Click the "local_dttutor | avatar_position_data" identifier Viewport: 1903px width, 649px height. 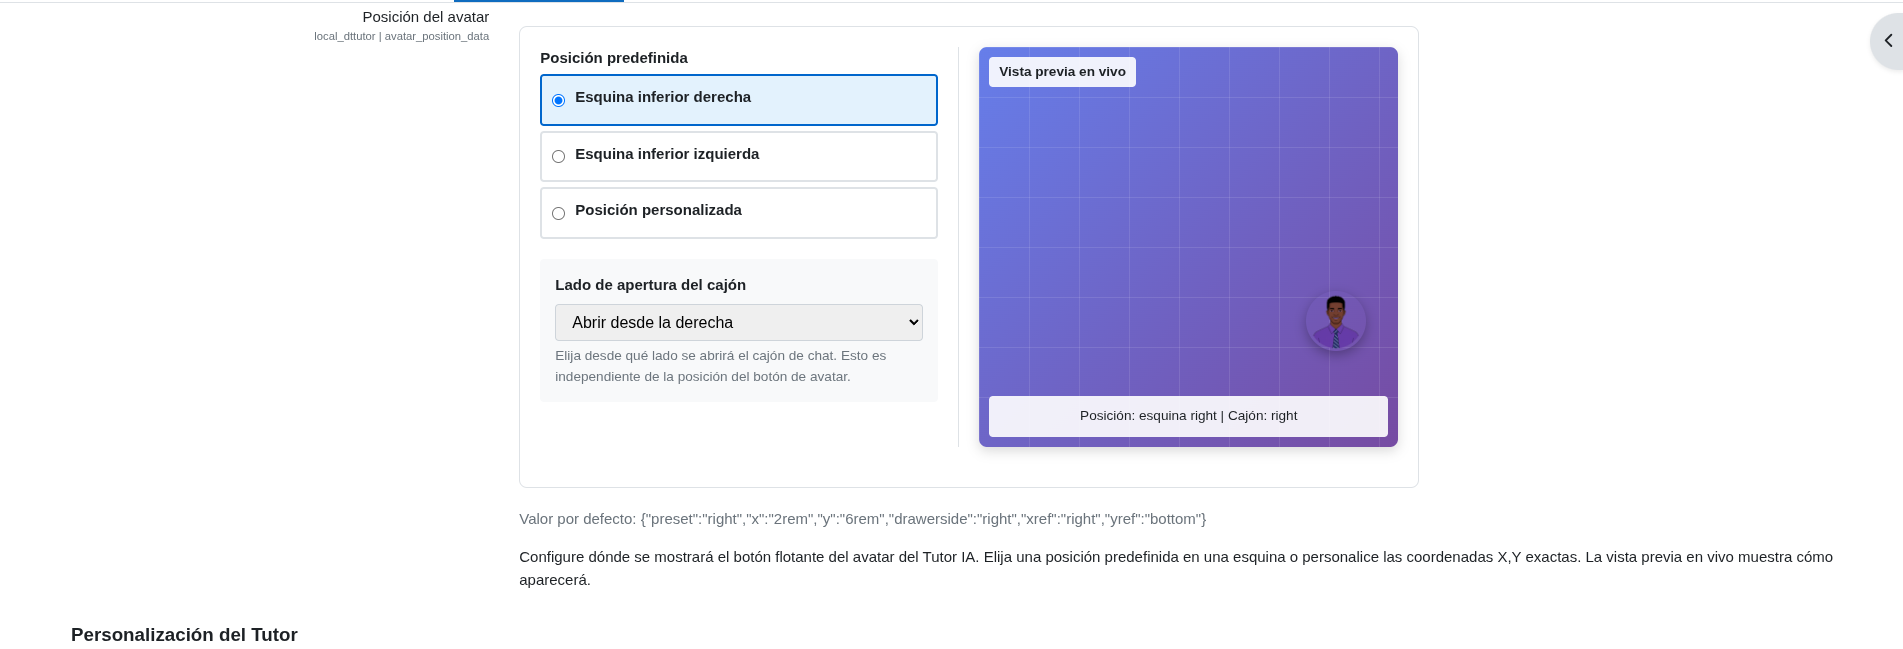(402, 36)
